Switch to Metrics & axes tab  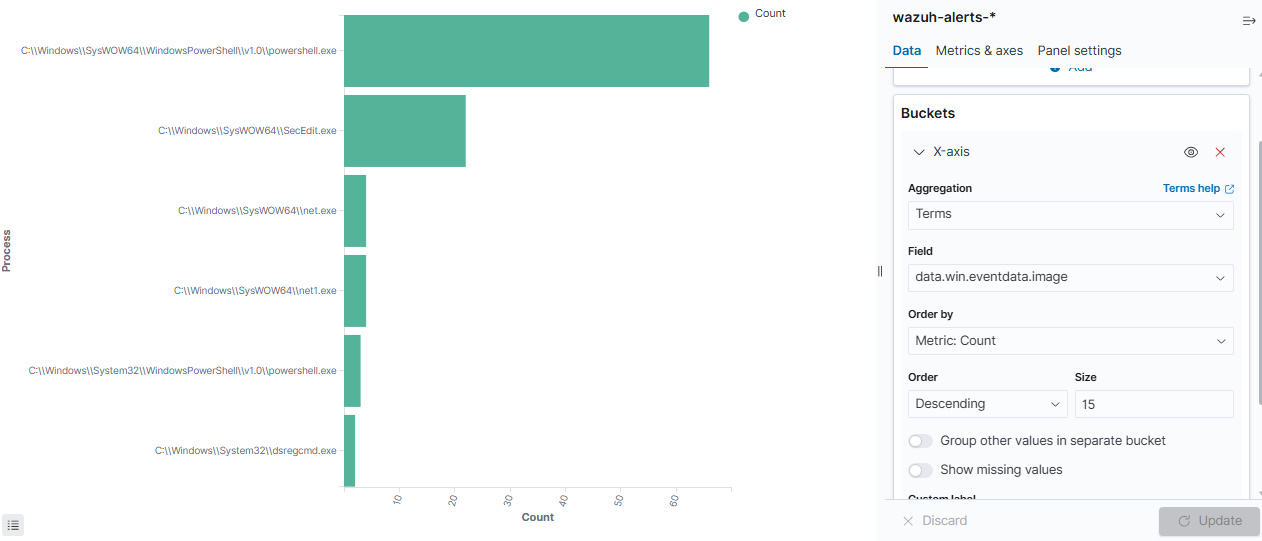(979, 51)
